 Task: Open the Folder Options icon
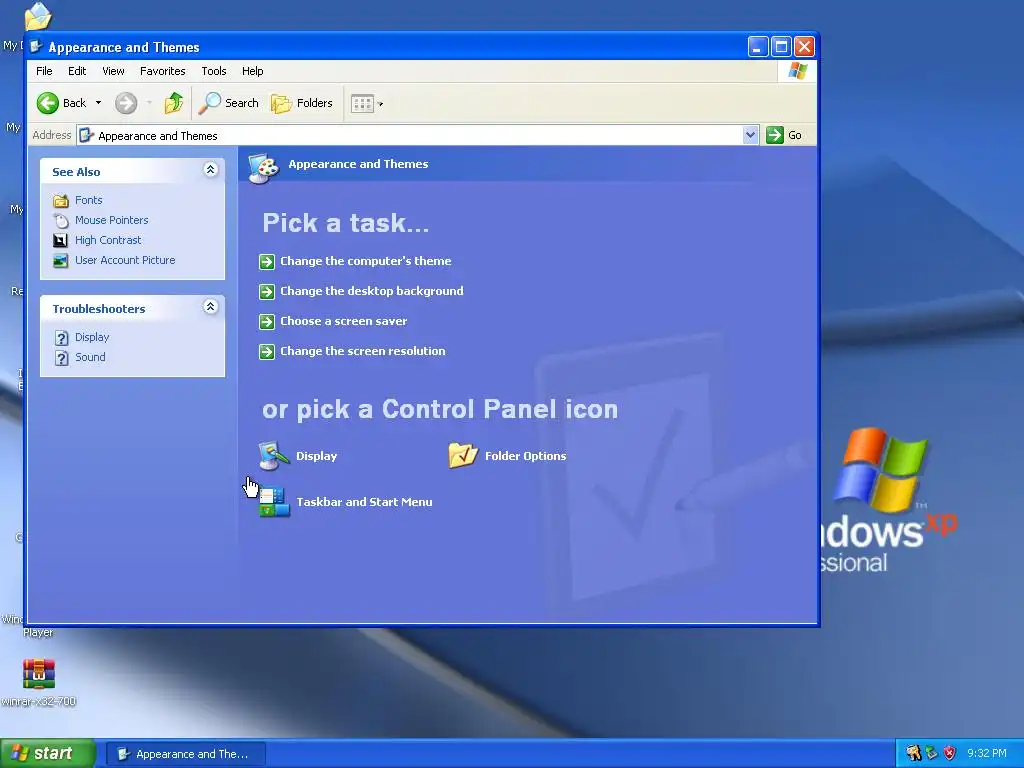464,455
